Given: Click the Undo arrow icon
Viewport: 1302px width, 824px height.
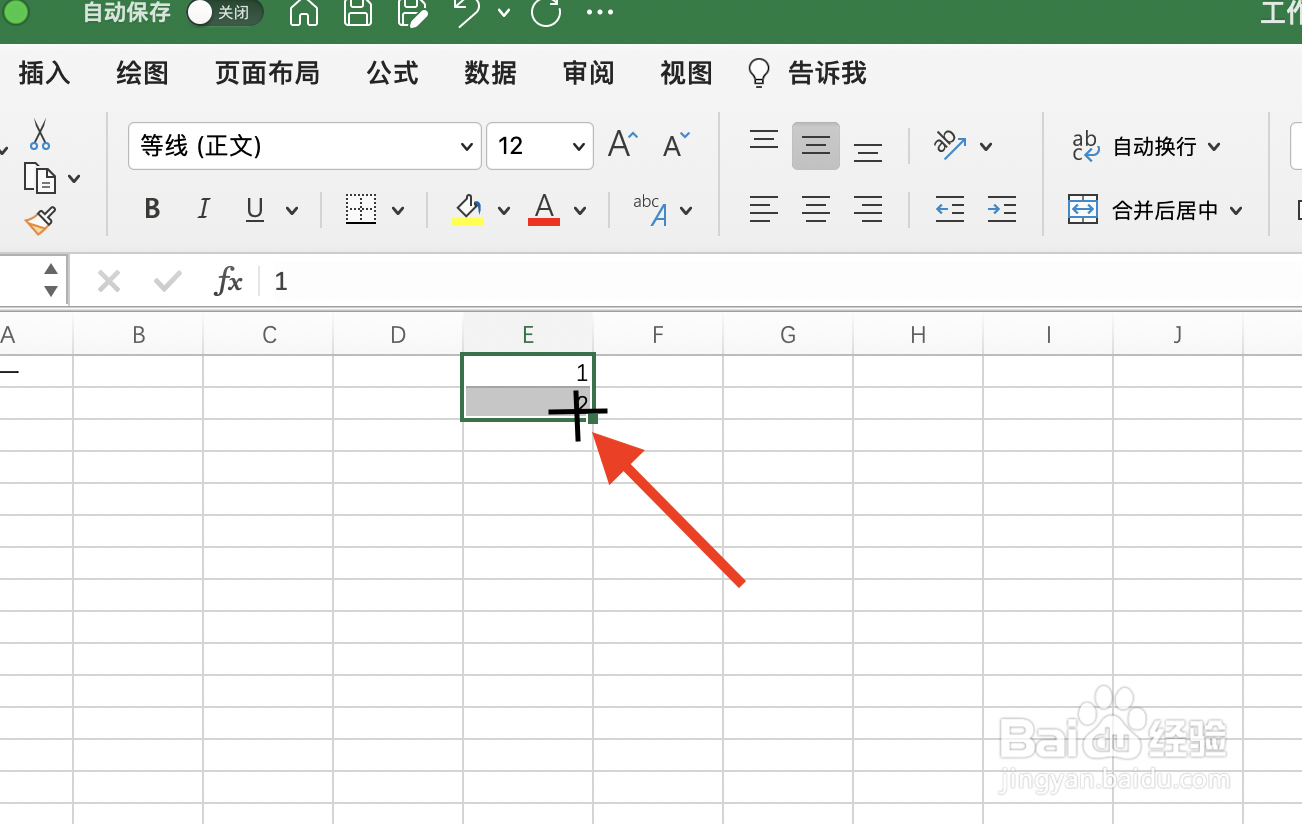Looking at the screenshot, I should point(466,14).
